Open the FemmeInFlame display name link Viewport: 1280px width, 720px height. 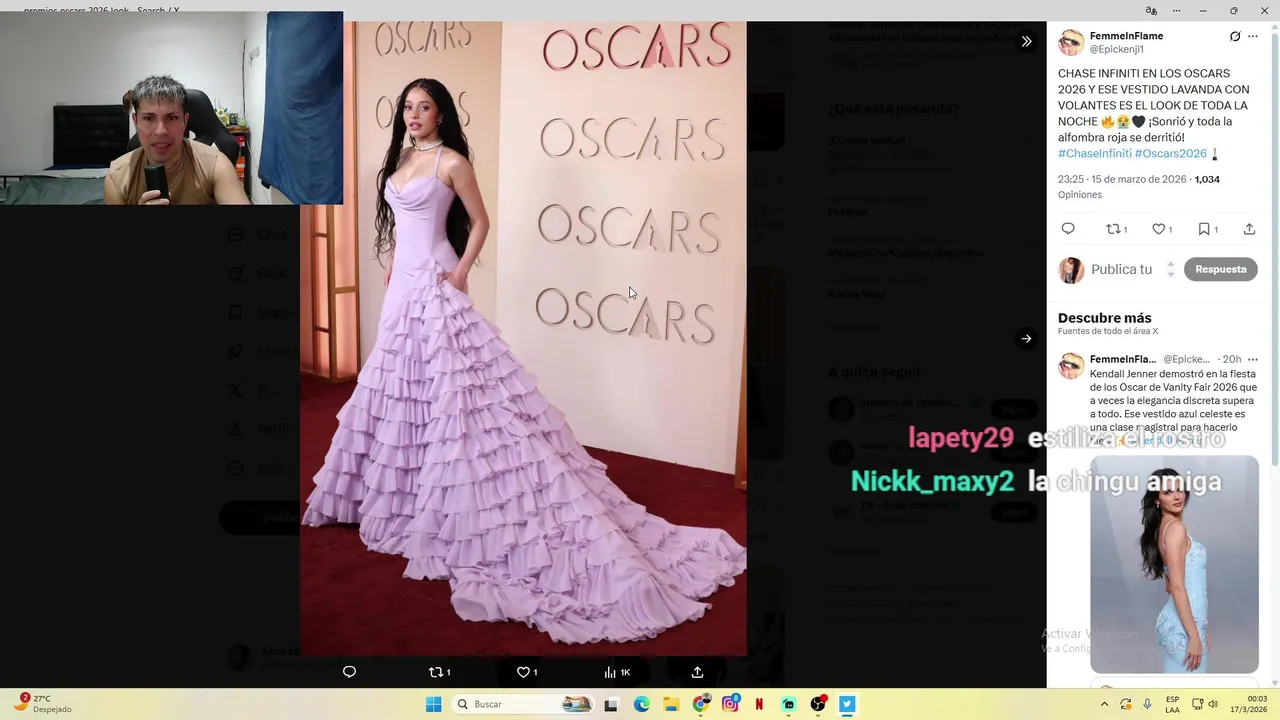click(1126, 36)
